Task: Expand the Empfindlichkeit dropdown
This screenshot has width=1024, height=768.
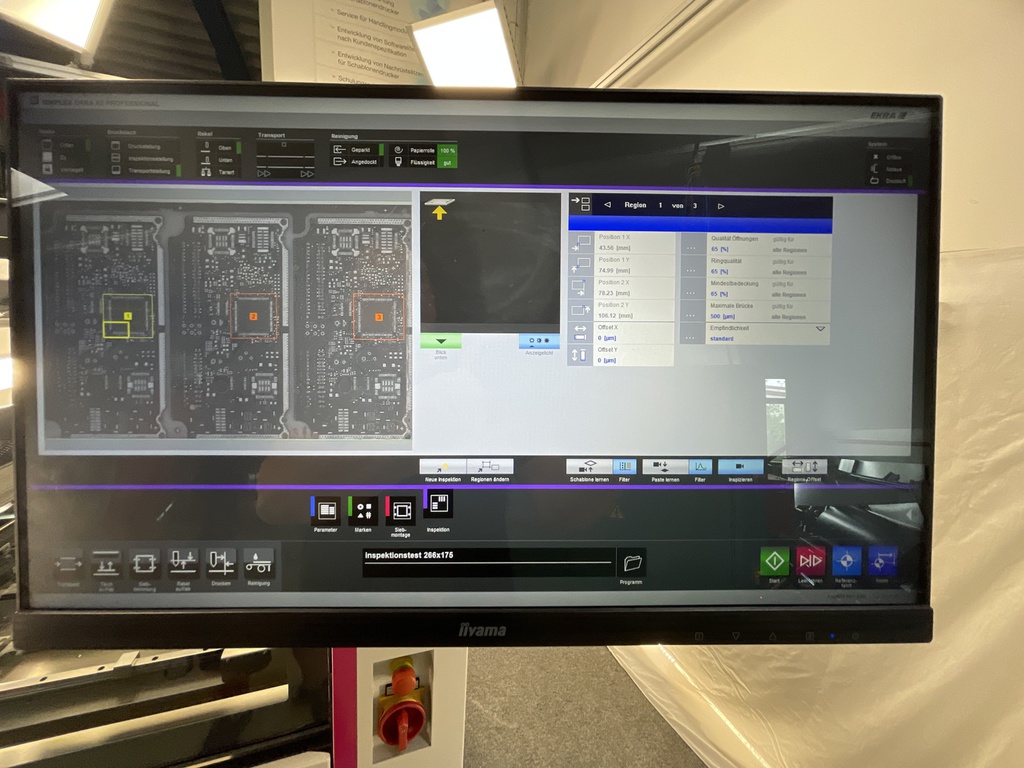Action: coord(820,328)
